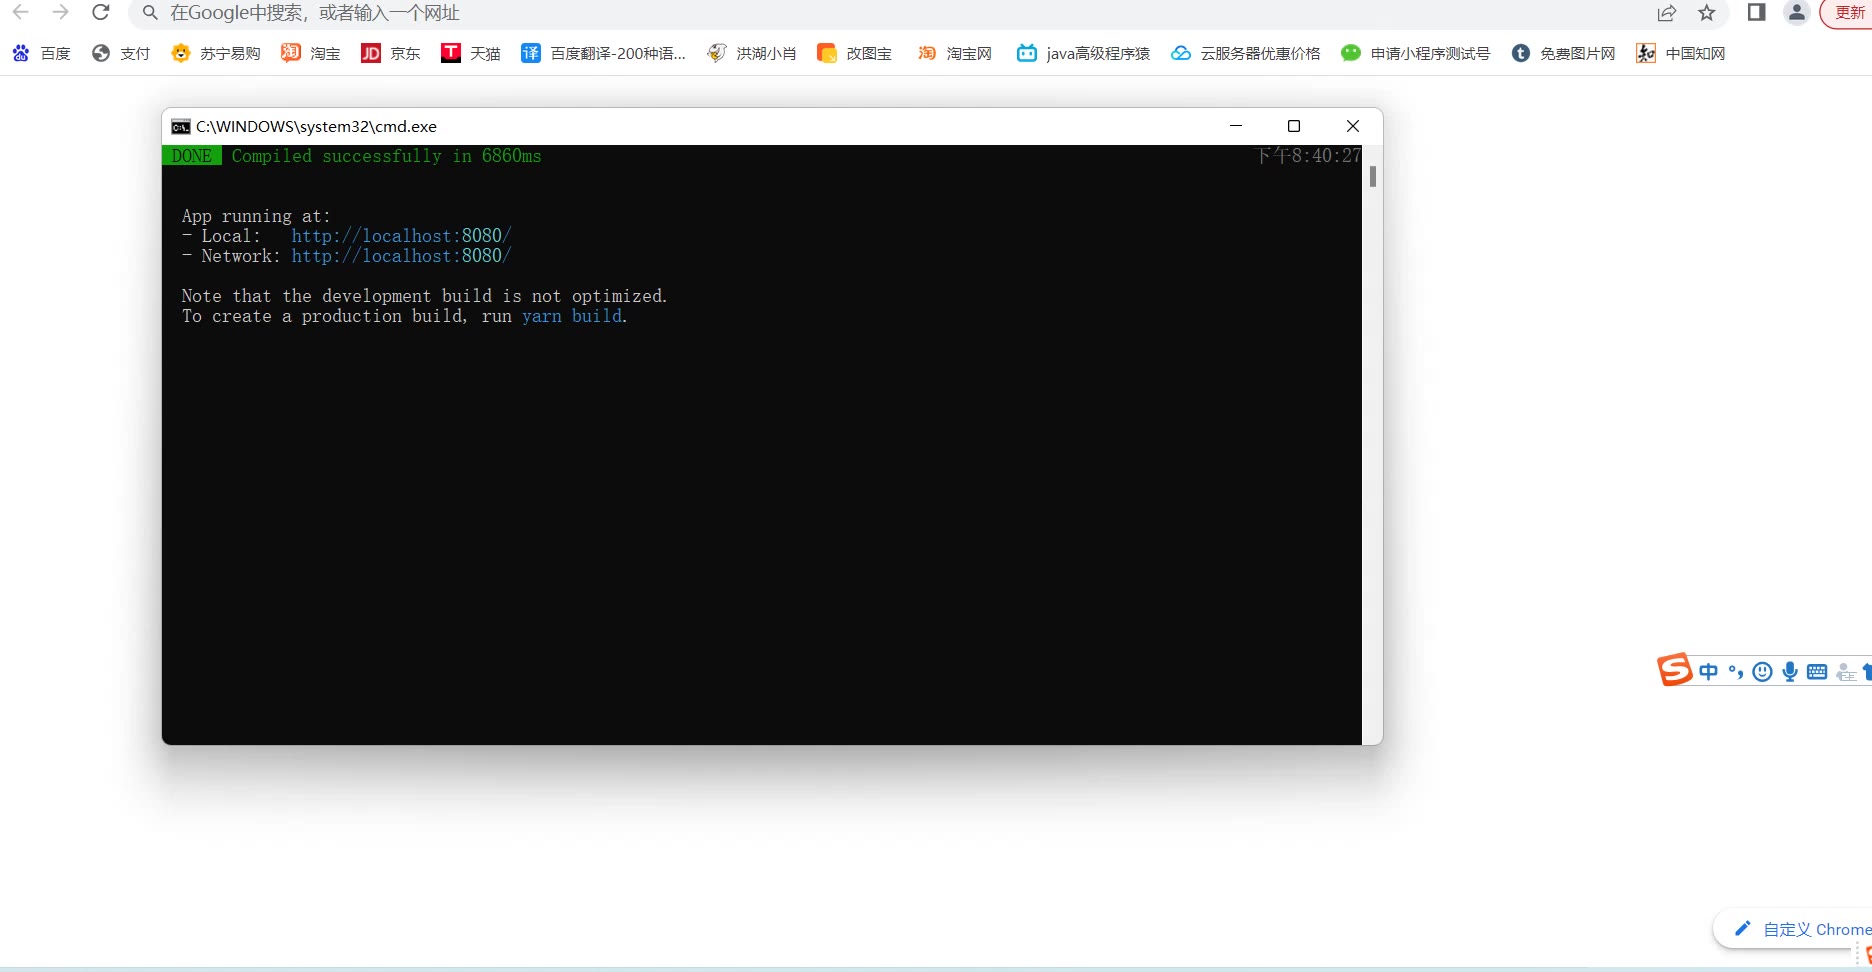Click the cmd.exe window system icon
The image size is (1872, 972).
pos(181,127)
